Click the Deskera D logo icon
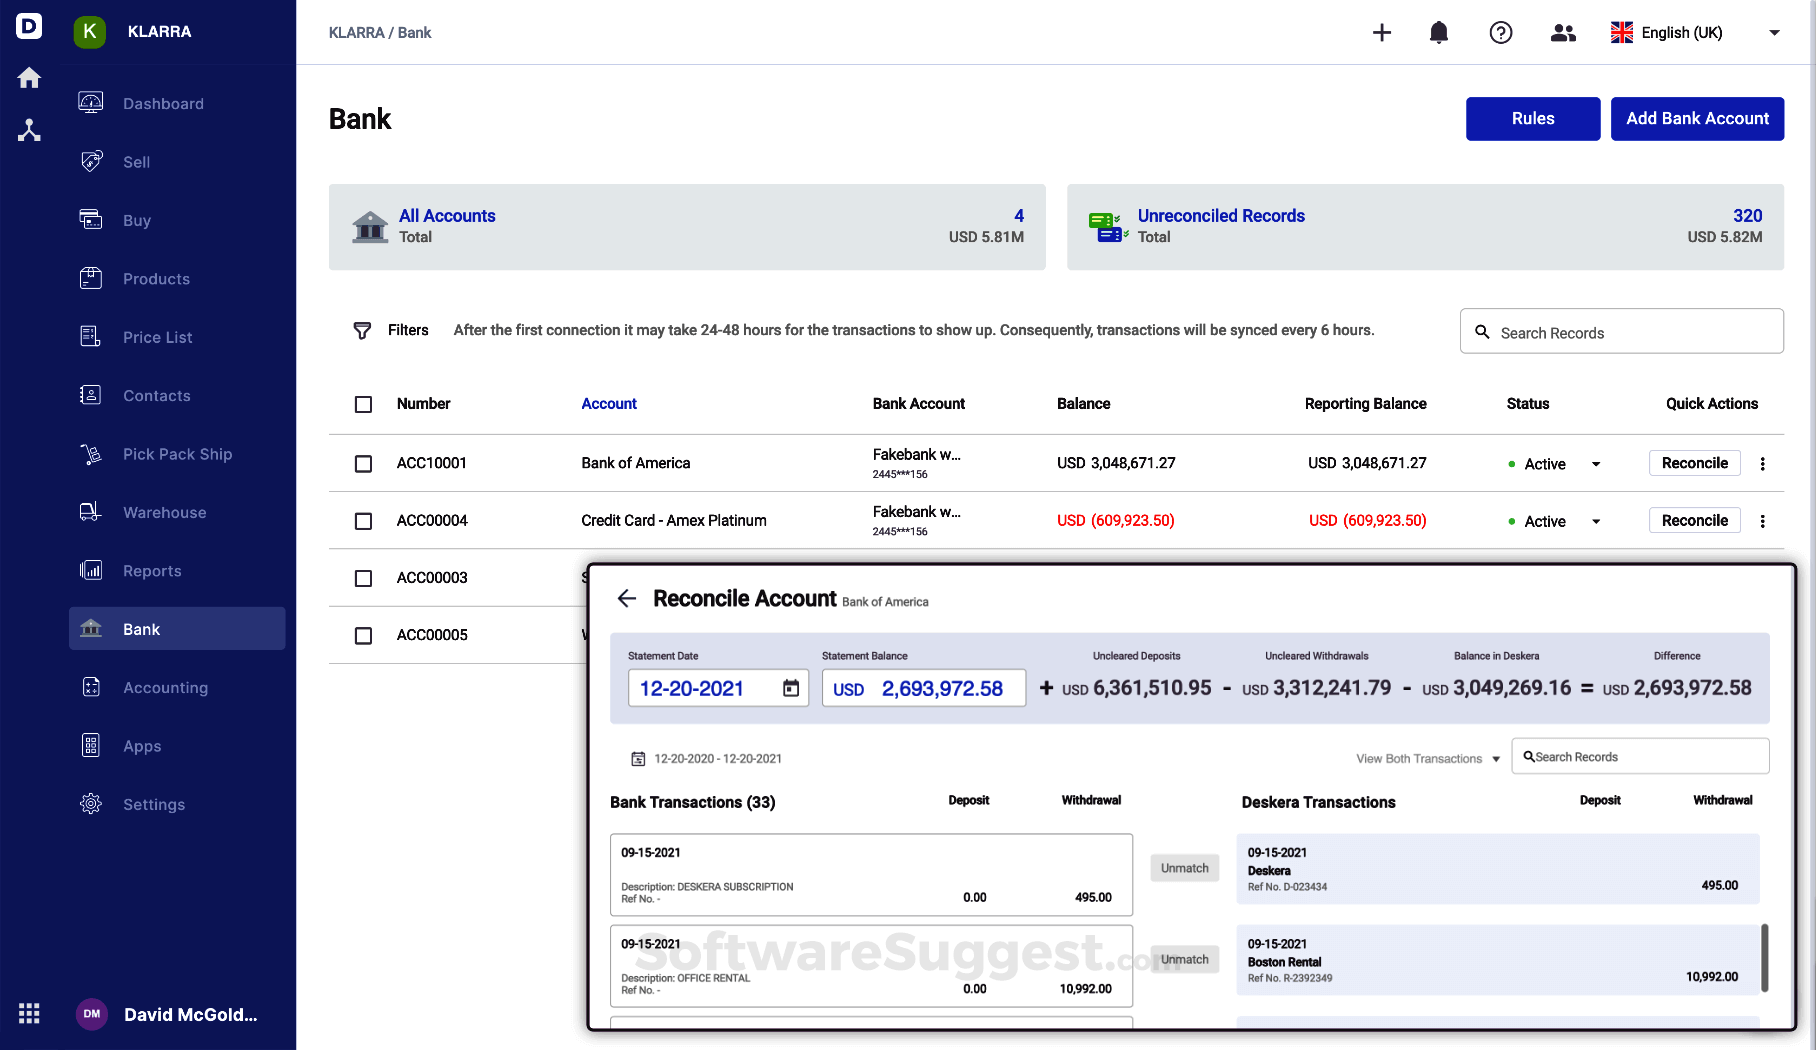 click(29, 26)
